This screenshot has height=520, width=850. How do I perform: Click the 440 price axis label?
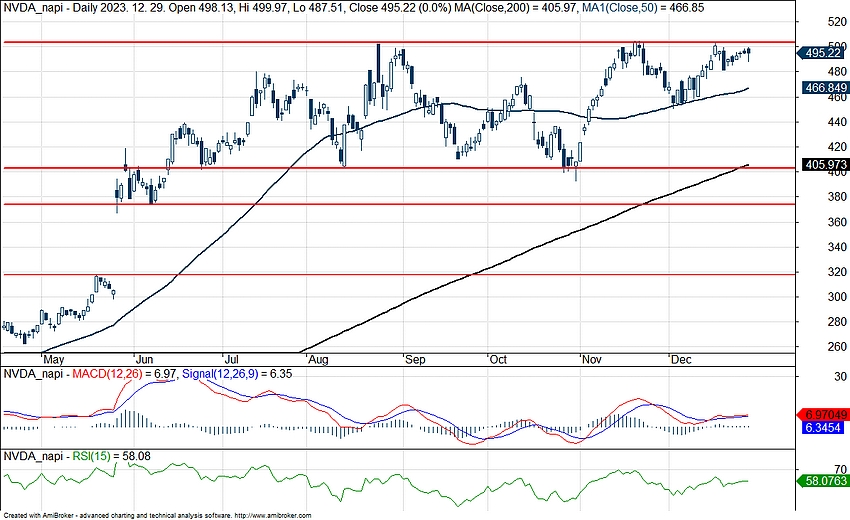pyautogui.click(x=837, y=122)
